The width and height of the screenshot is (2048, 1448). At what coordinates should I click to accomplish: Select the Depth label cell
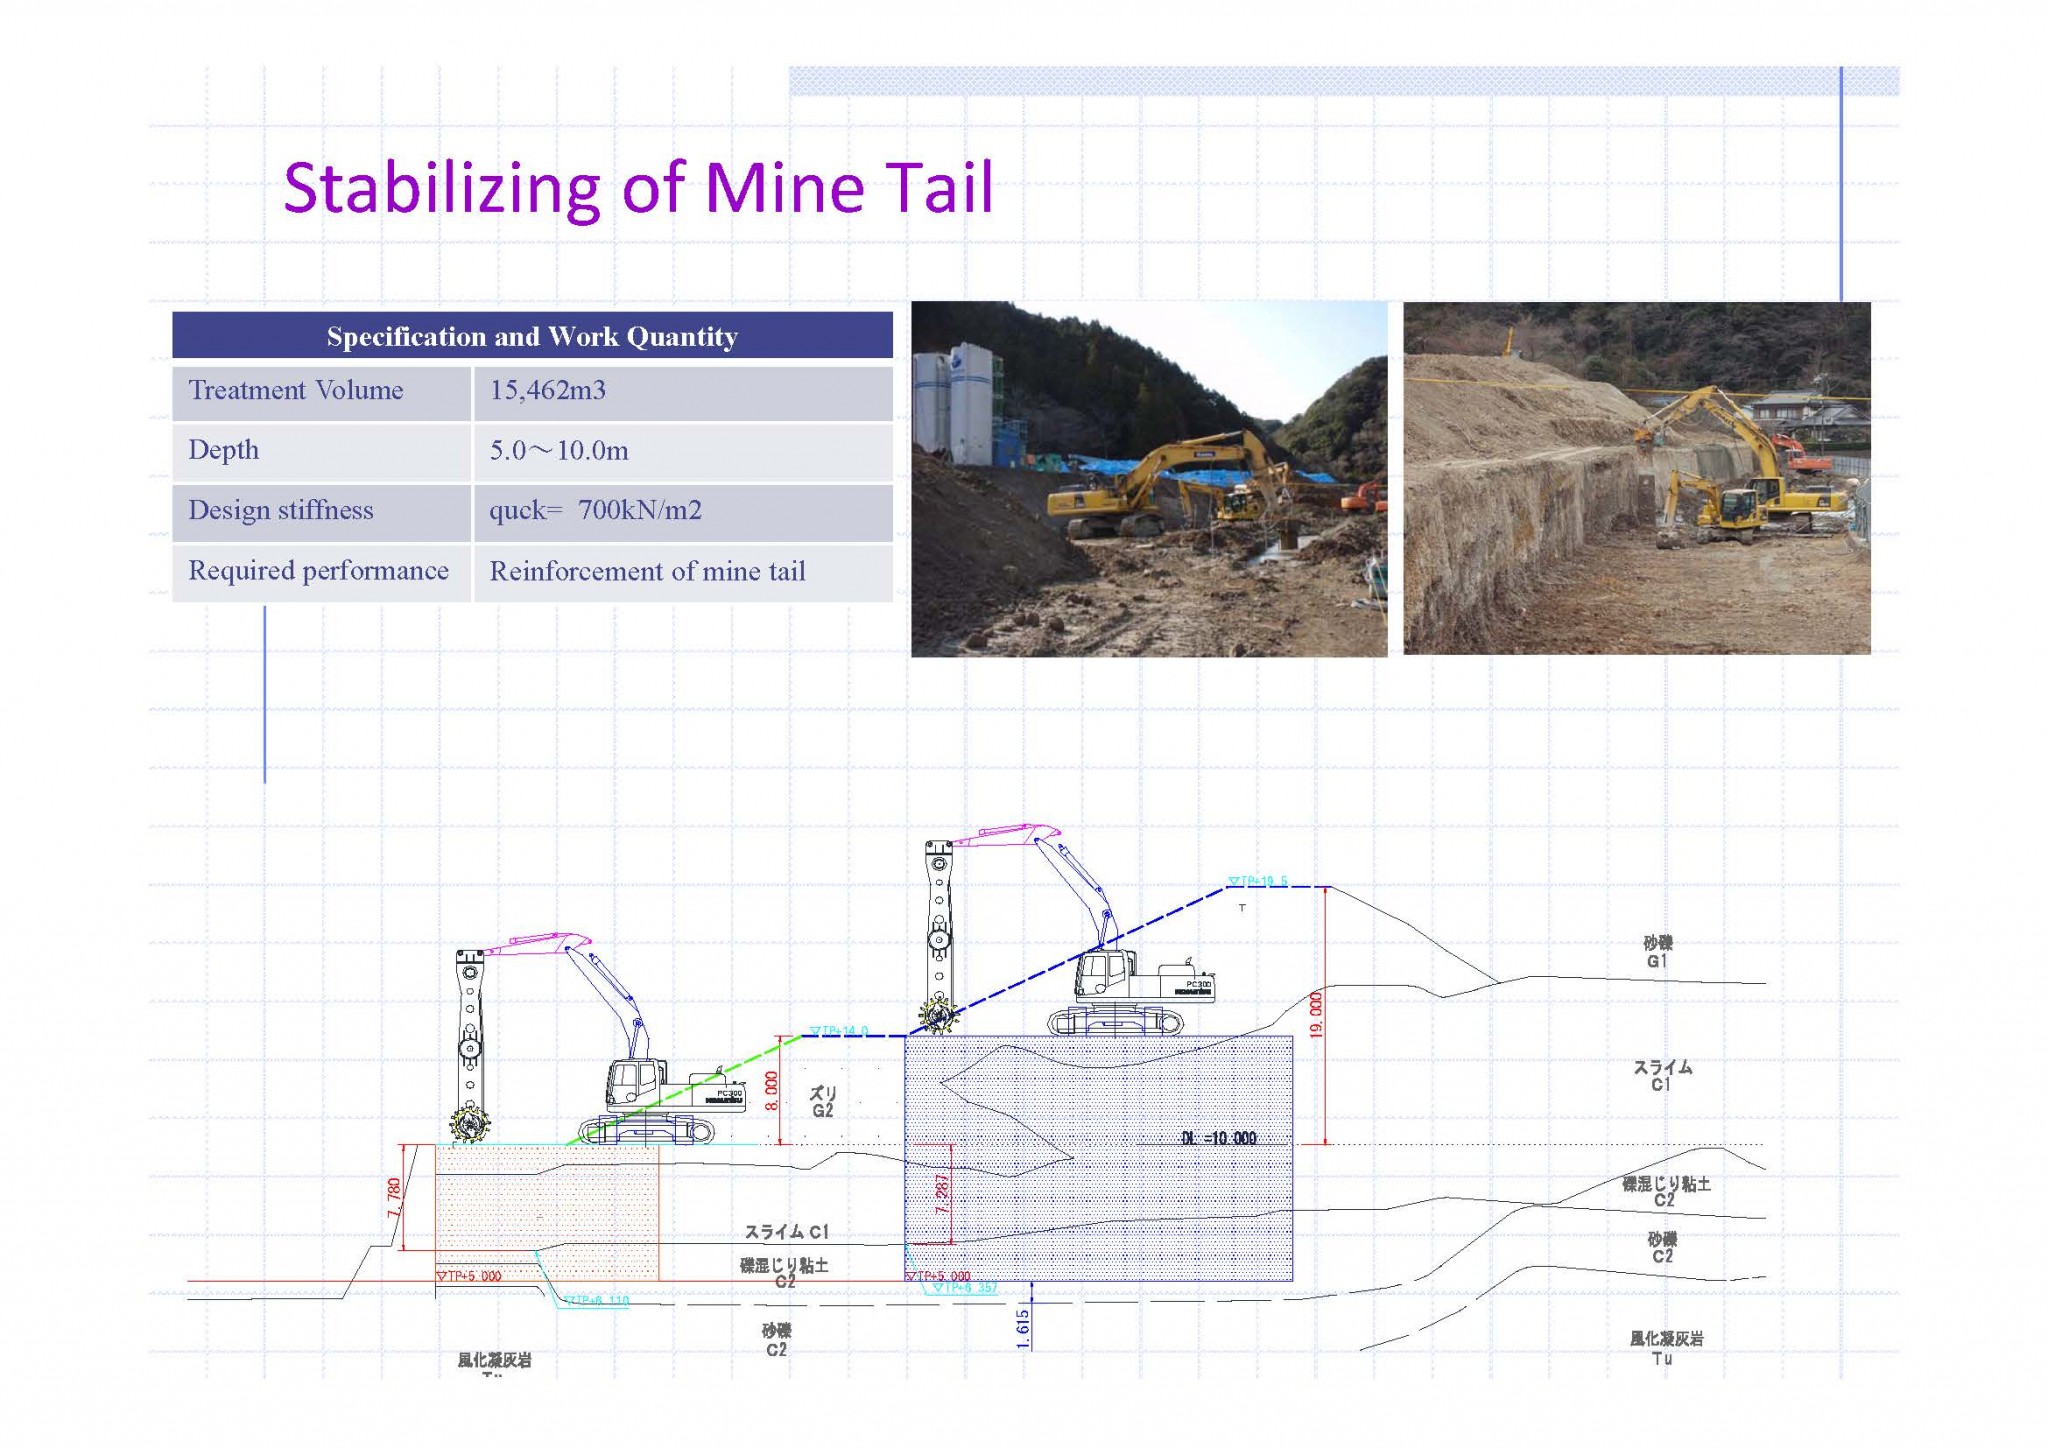pos(321,452)
